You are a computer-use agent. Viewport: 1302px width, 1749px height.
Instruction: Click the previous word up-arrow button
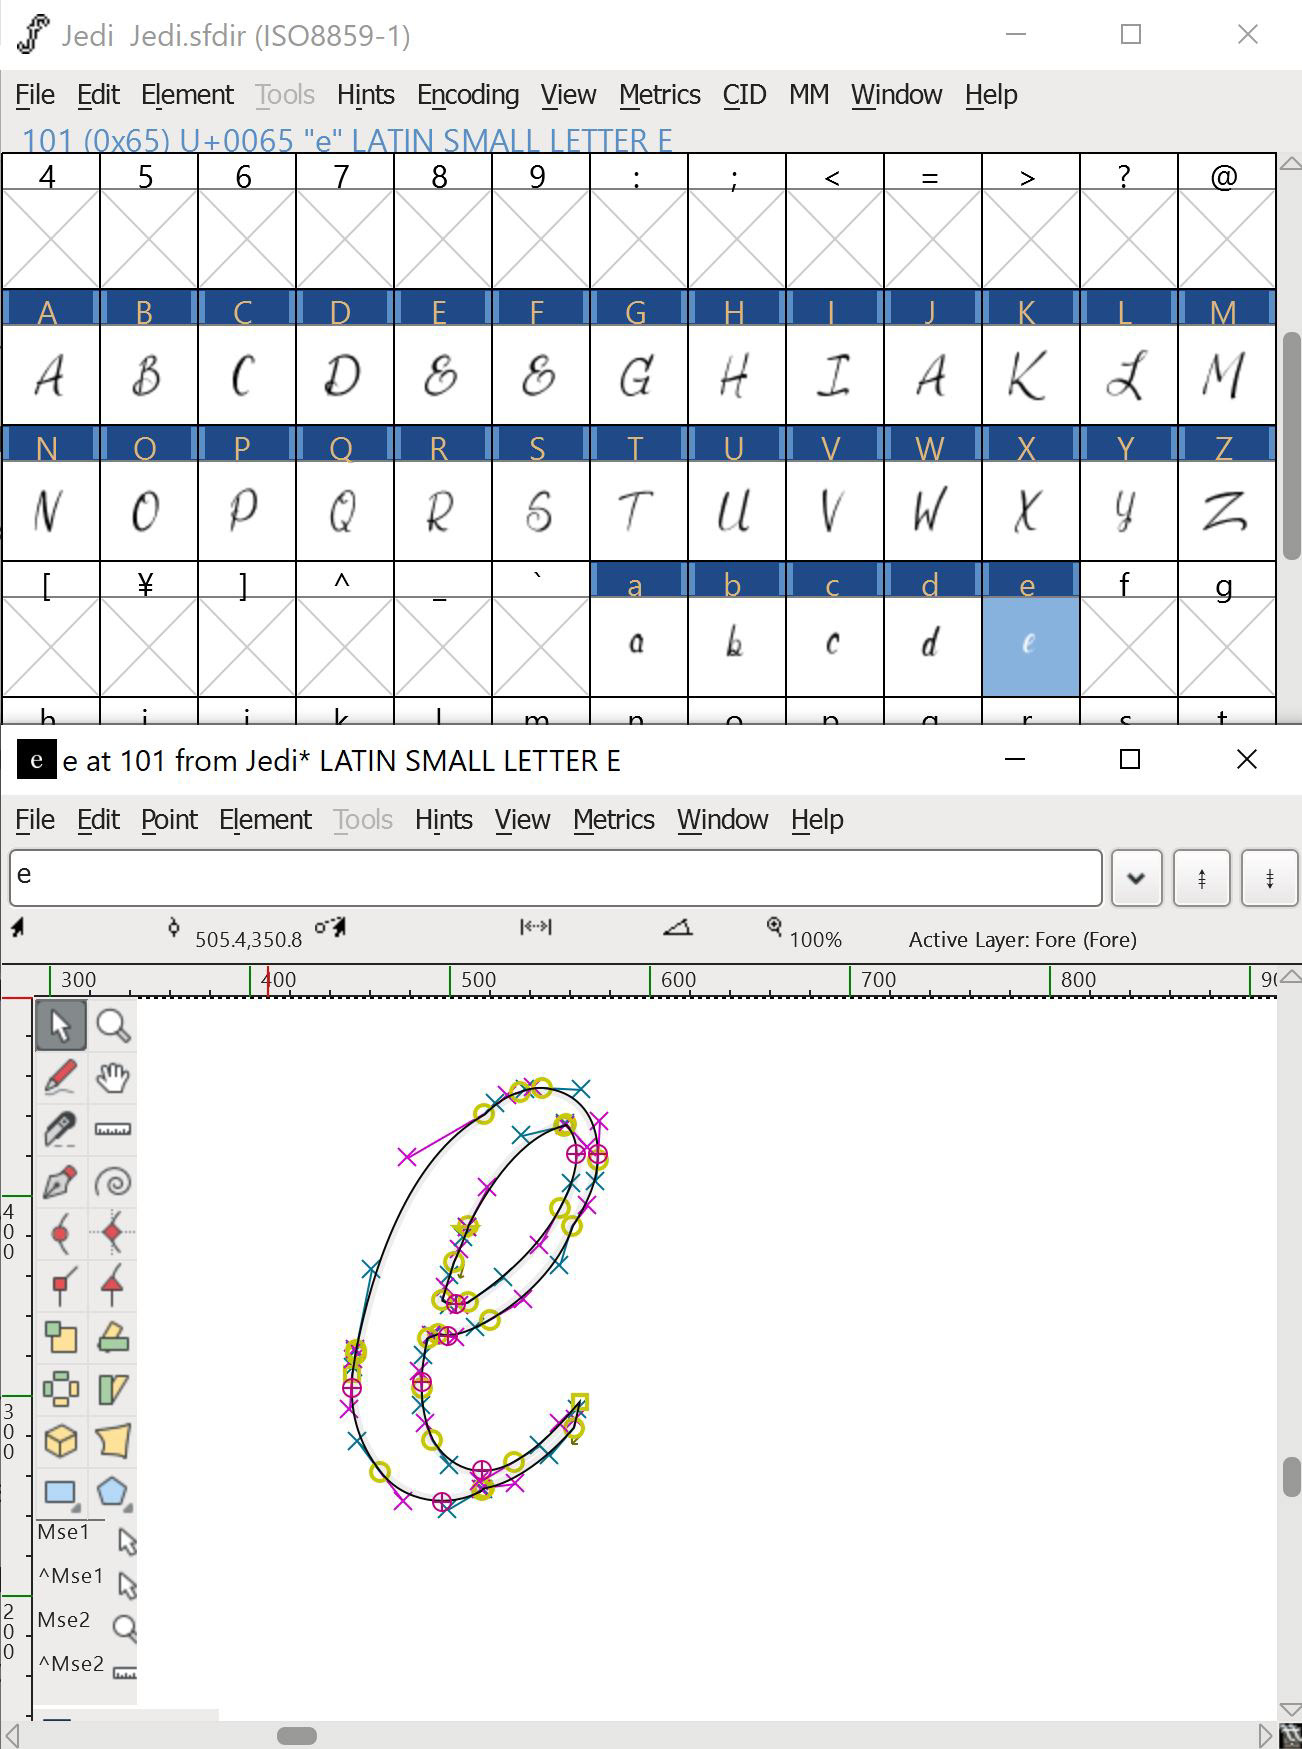[x=1202, y=878]
